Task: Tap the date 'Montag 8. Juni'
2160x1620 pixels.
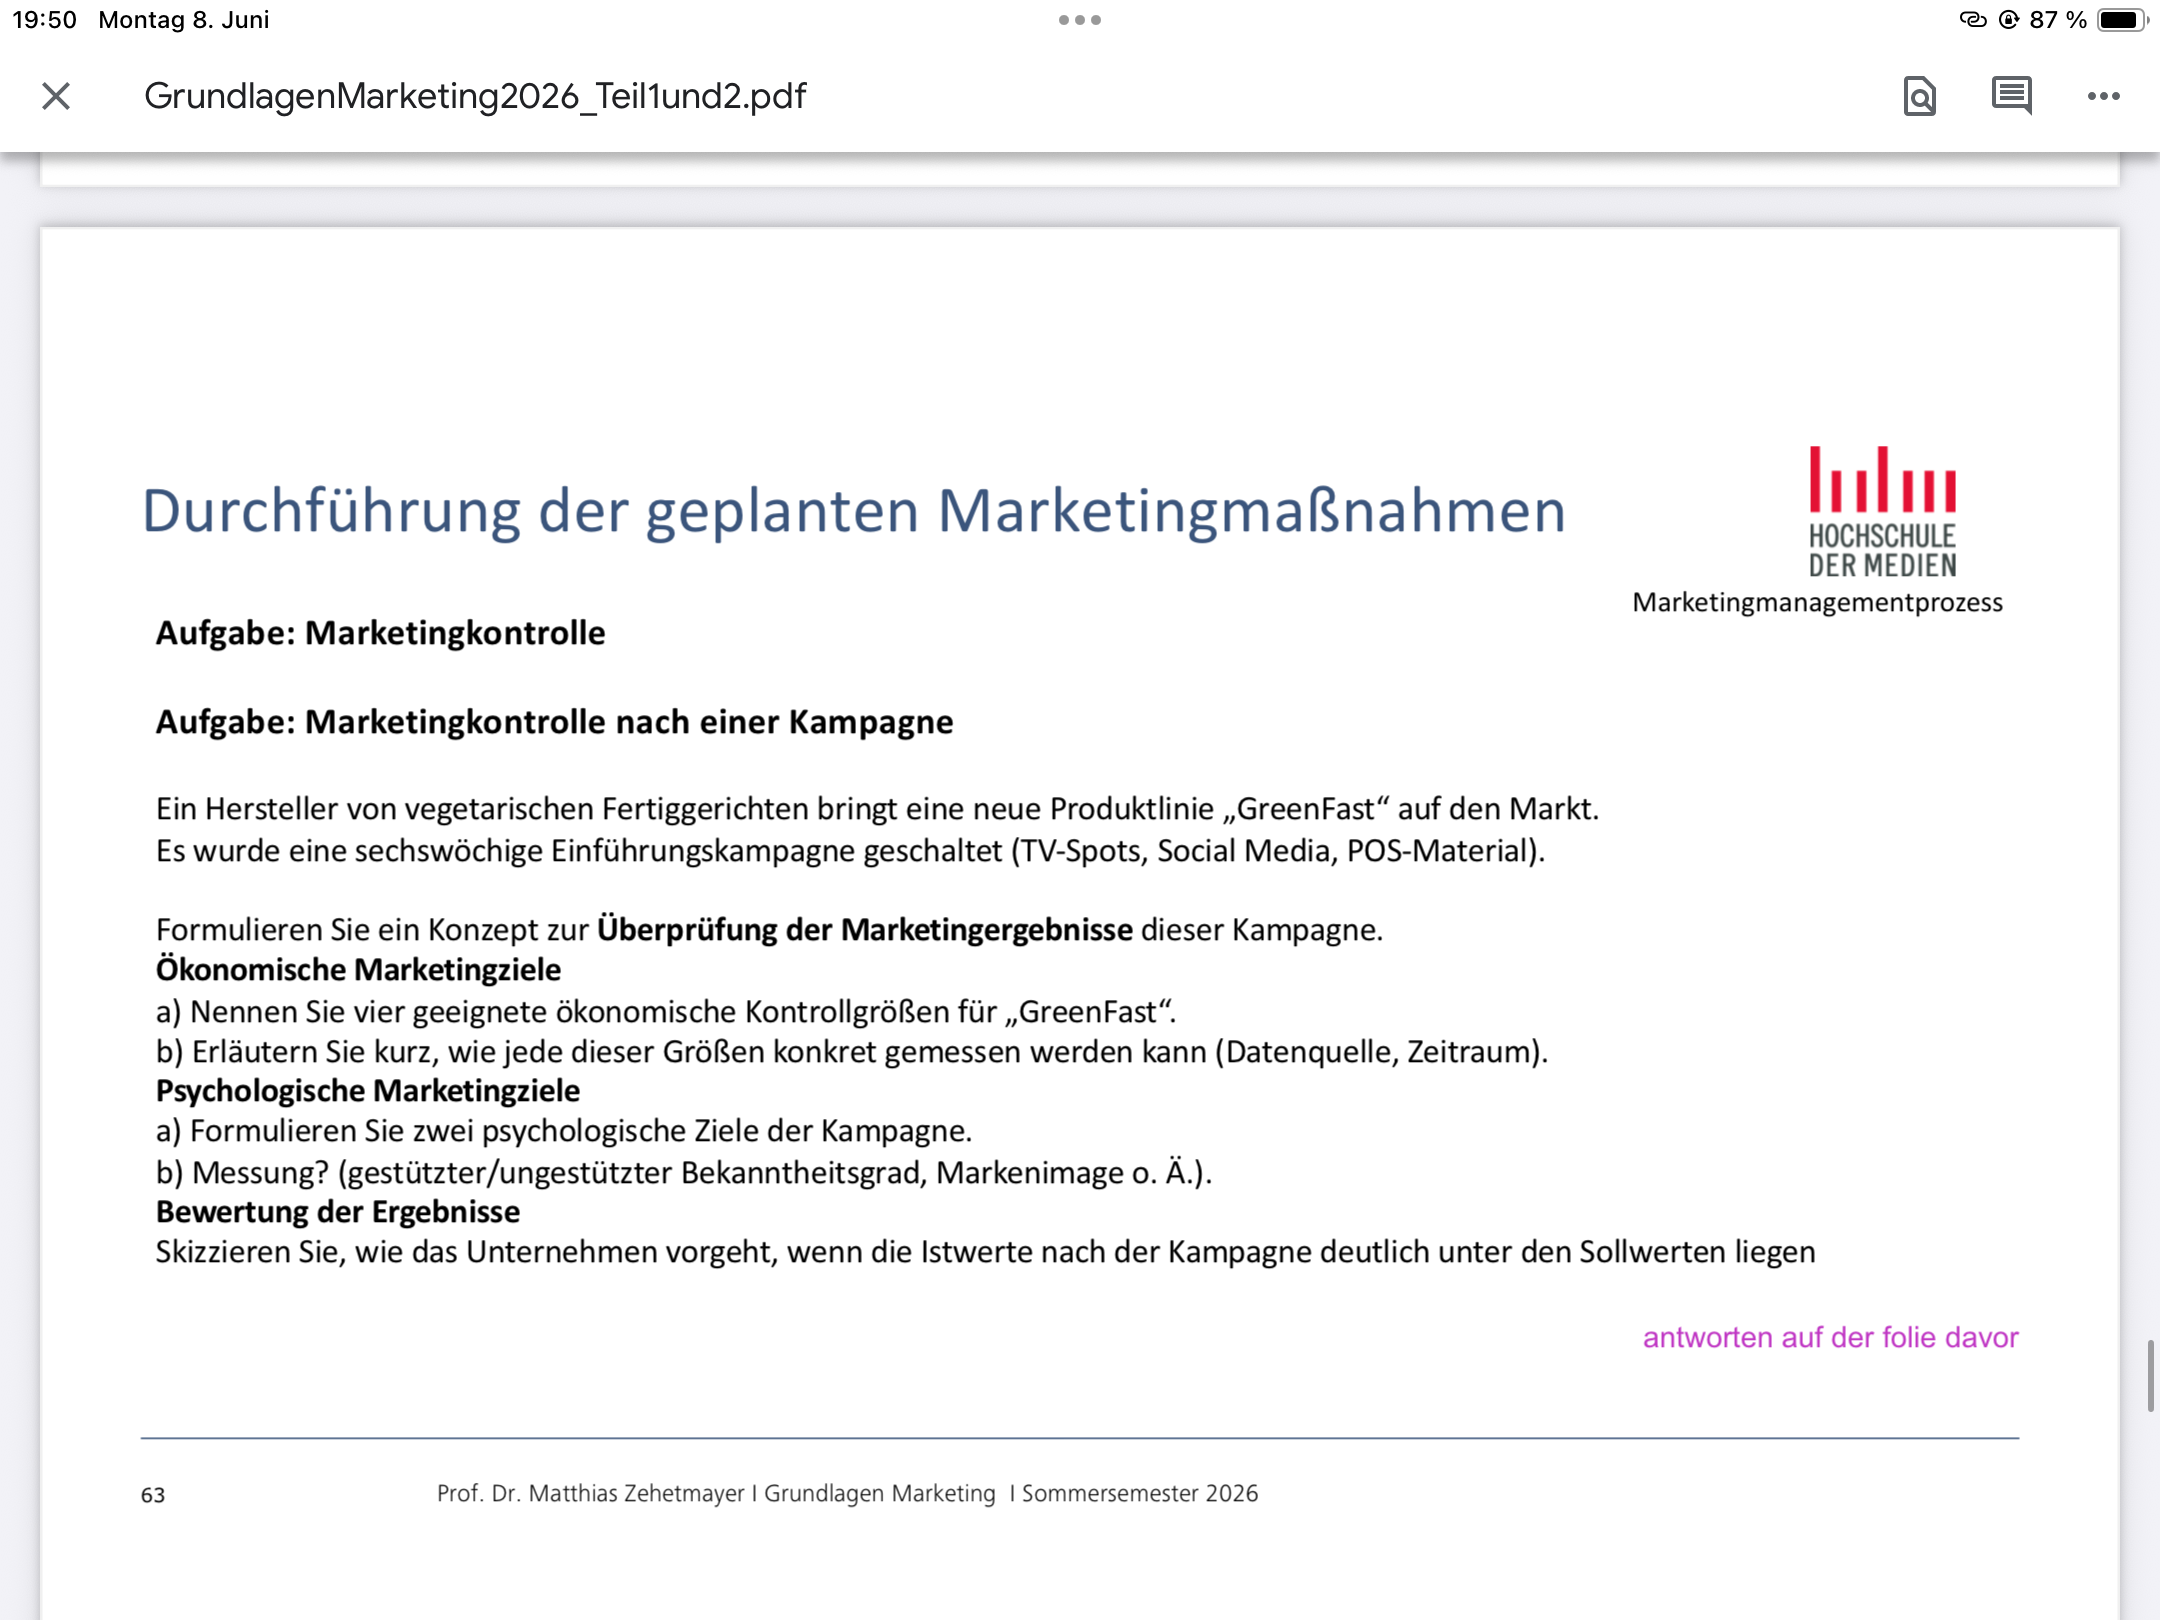Action: (x=184, y=20)
